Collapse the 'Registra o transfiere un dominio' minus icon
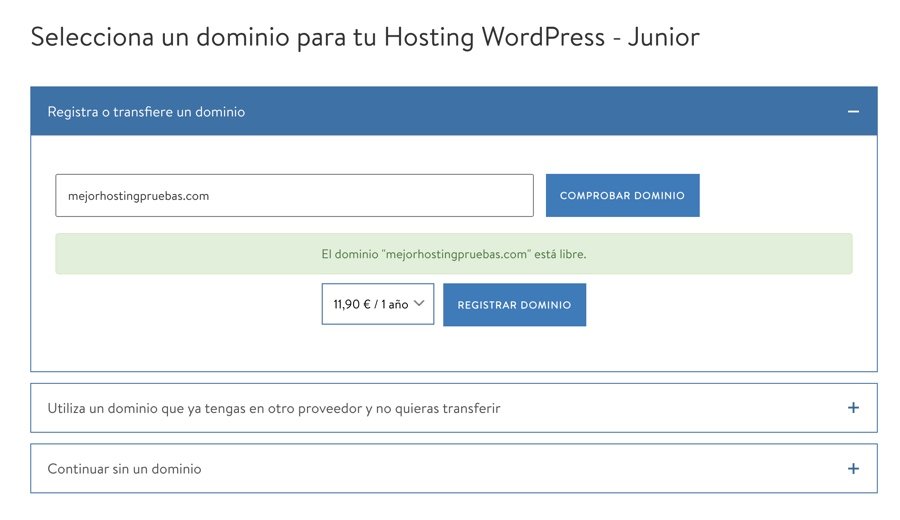The width and height of the screenshot is (900, 520). coord(853,111)
